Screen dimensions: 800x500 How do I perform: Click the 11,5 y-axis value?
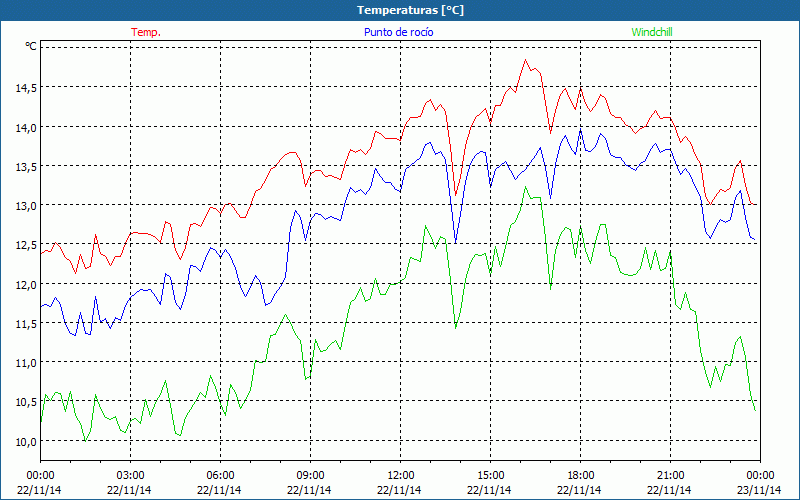(26, 324)
